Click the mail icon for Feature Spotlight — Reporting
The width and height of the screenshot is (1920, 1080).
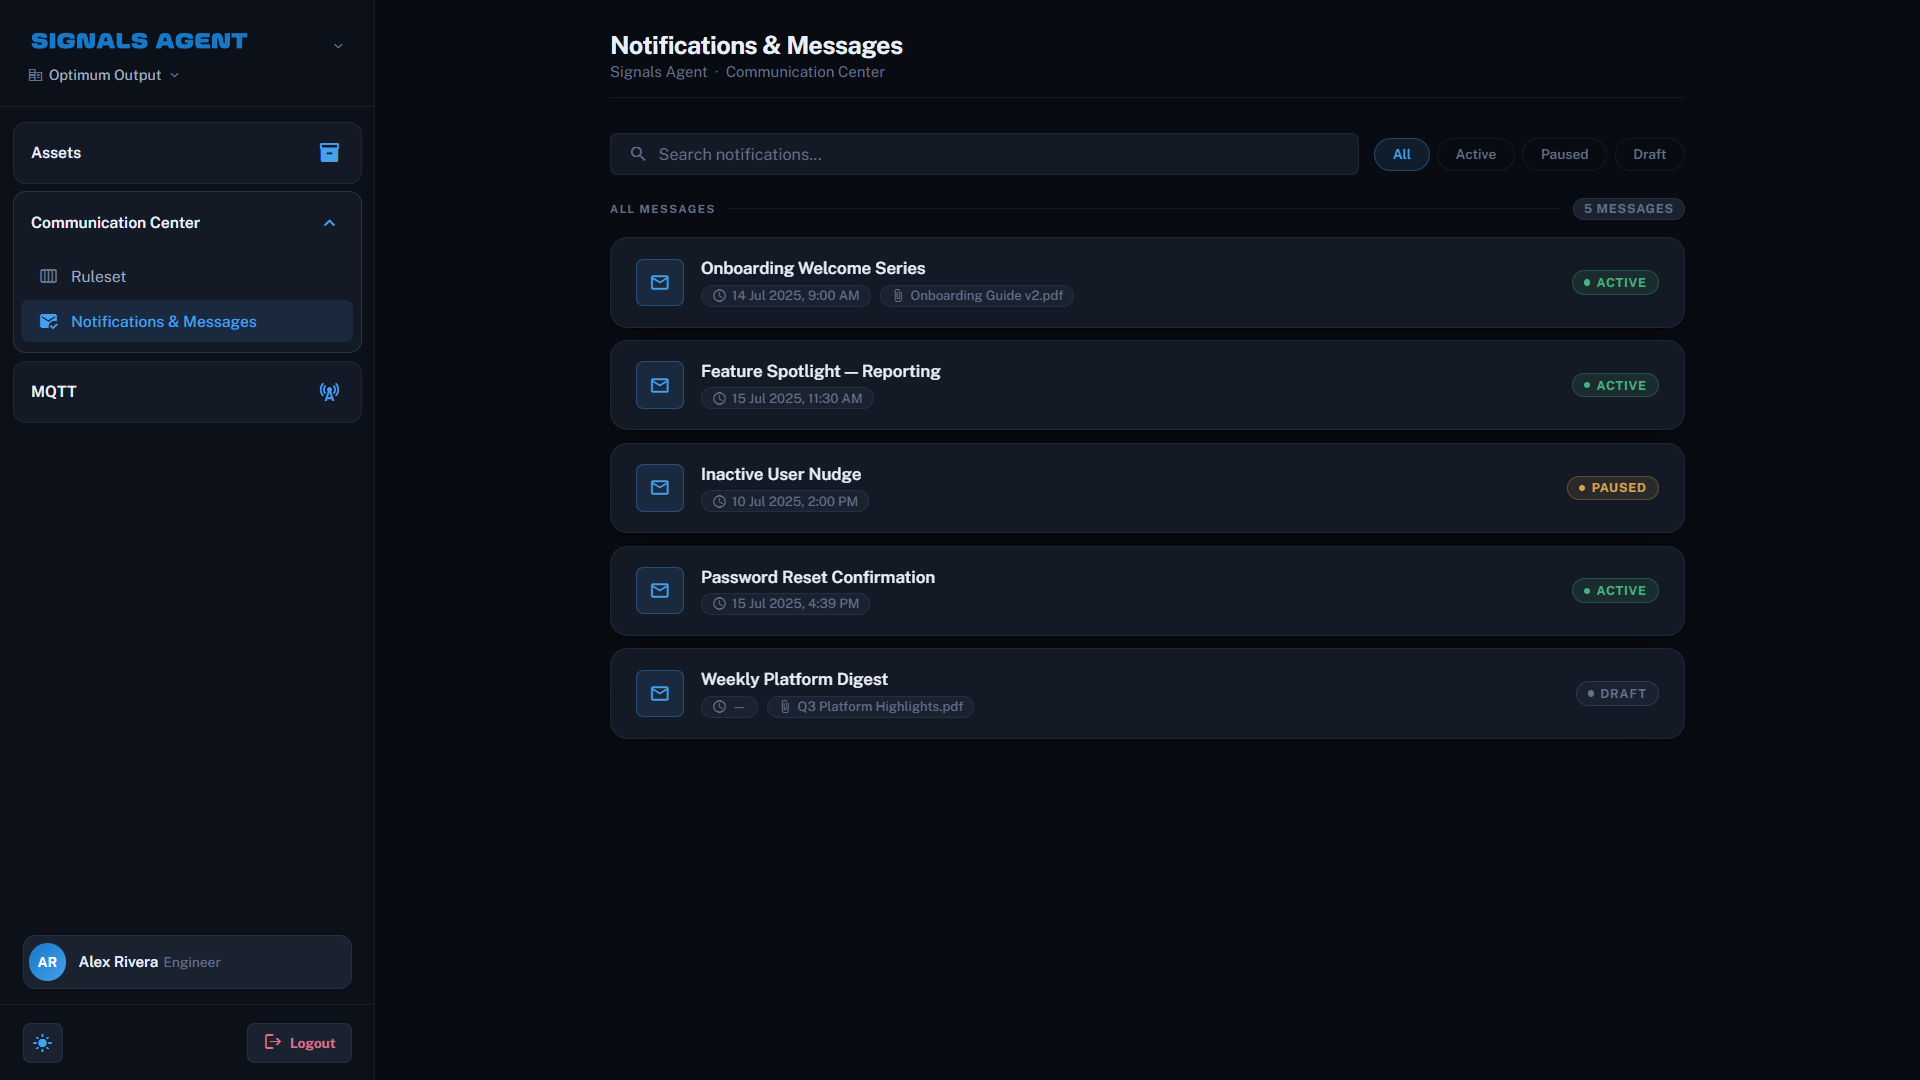point(660,385)
